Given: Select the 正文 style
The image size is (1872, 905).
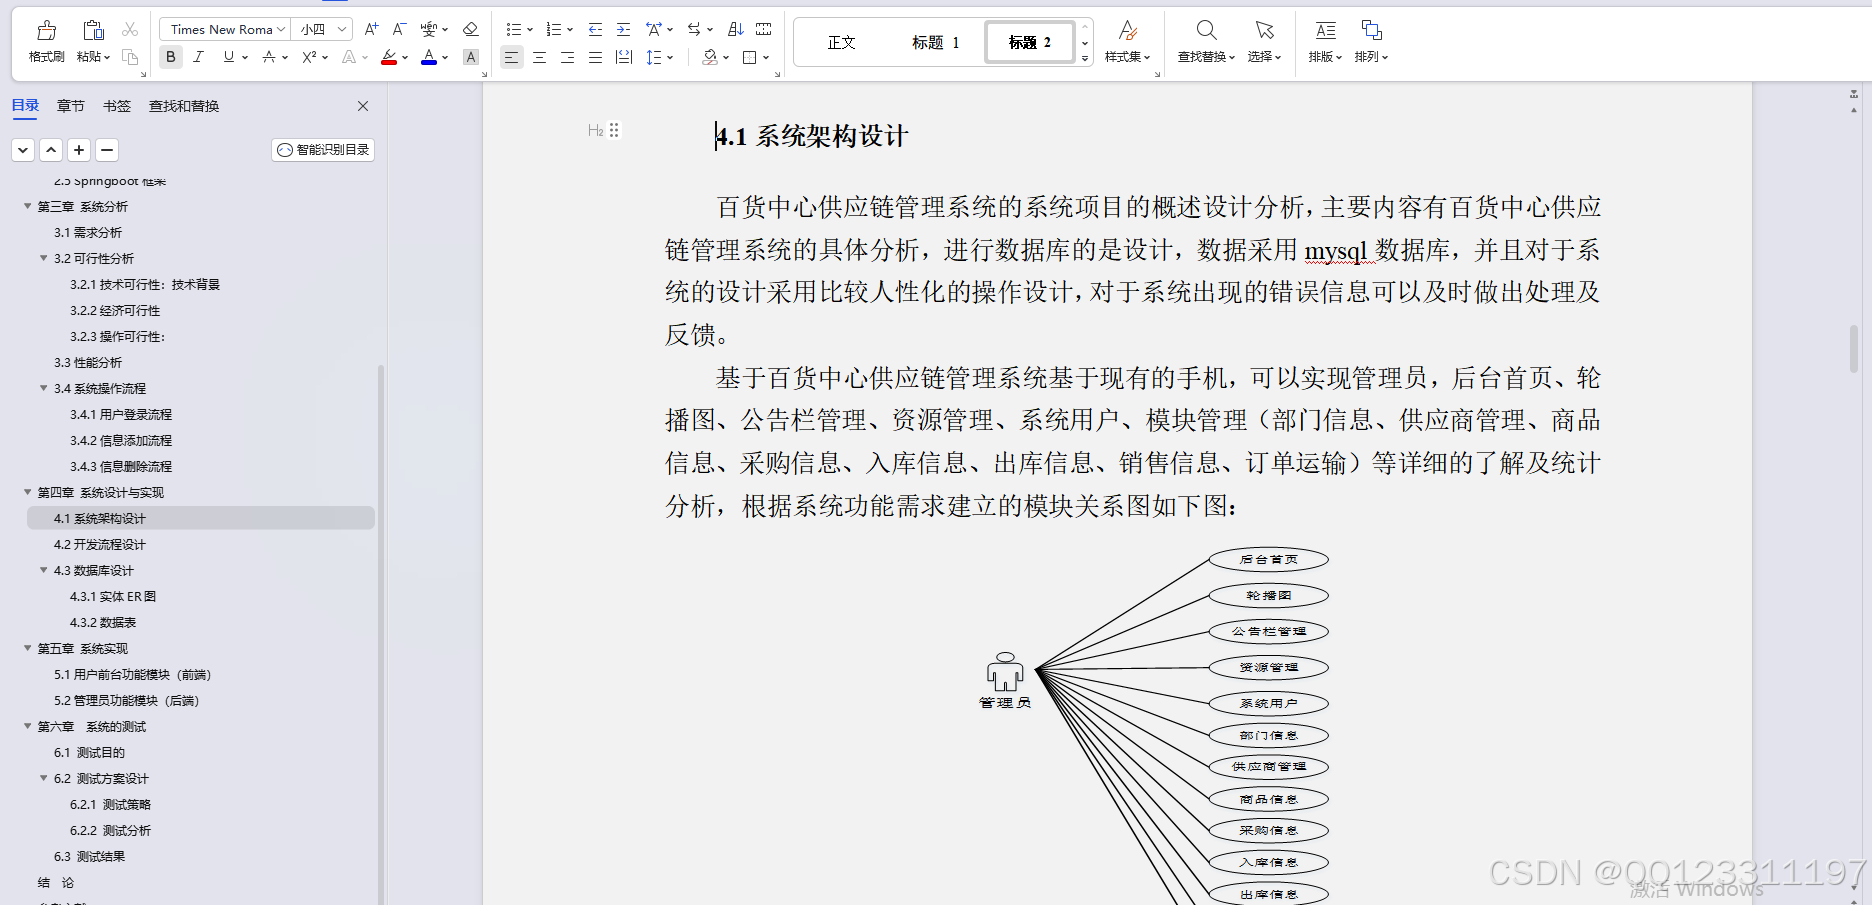Looking at the screenshot, I should click(x=842, y=42).
